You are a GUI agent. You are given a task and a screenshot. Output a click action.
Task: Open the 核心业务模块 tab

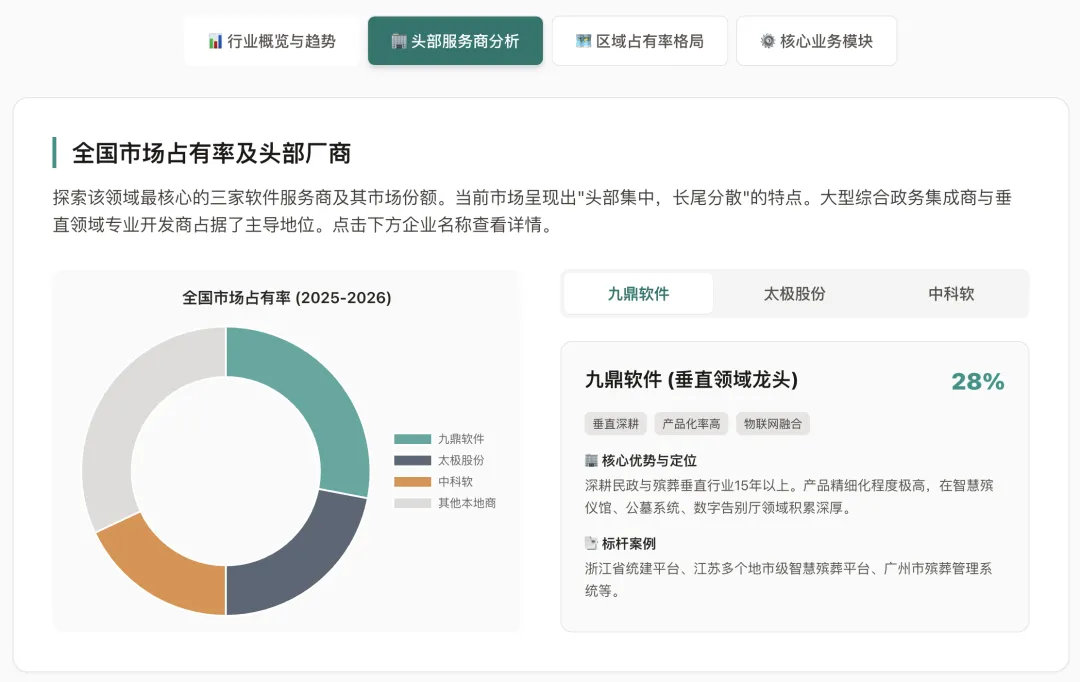point(816,41)
